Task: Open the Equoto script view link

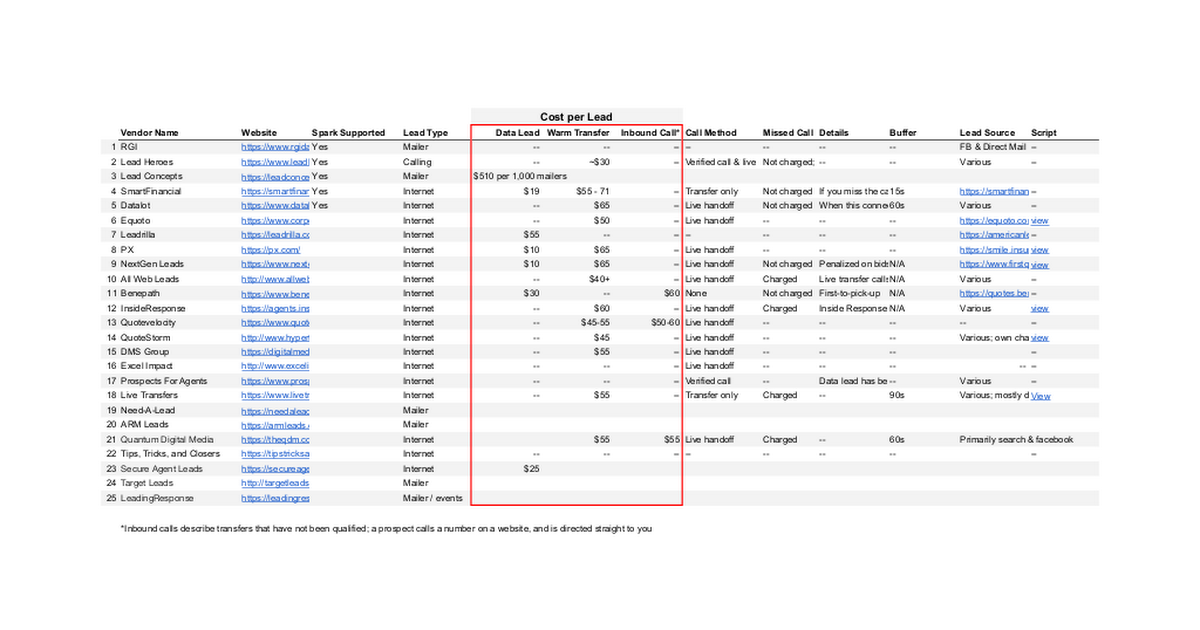Action: [x=1040, y=220]
